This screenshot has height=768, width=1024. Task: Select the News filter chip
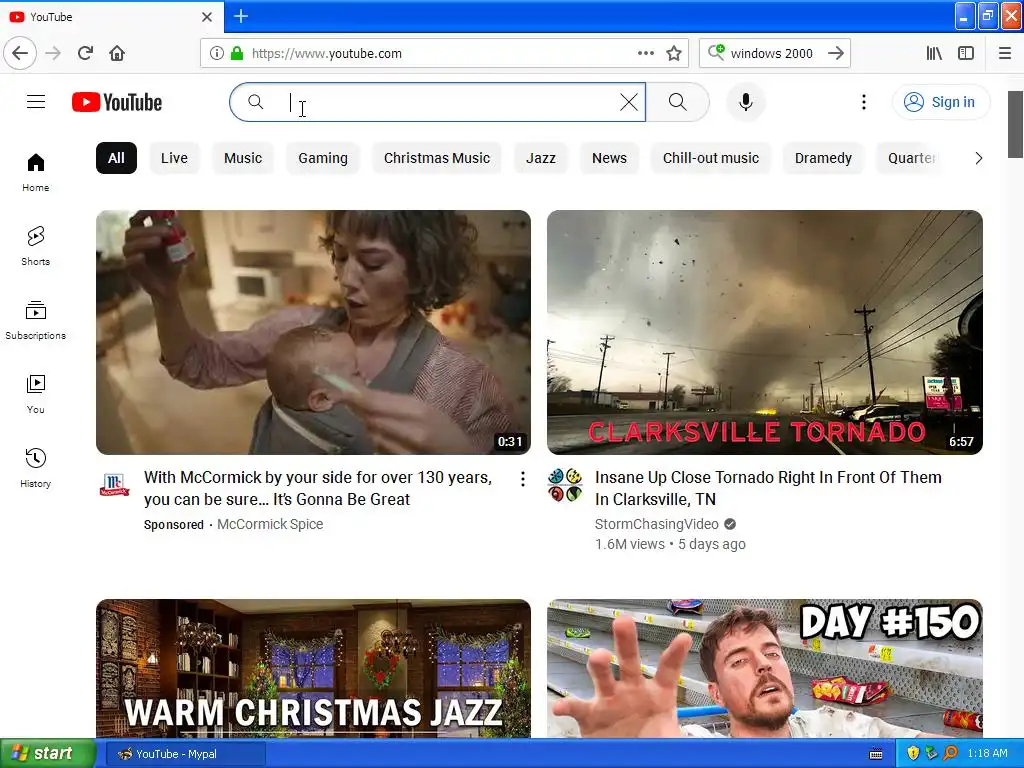point(609,158)
